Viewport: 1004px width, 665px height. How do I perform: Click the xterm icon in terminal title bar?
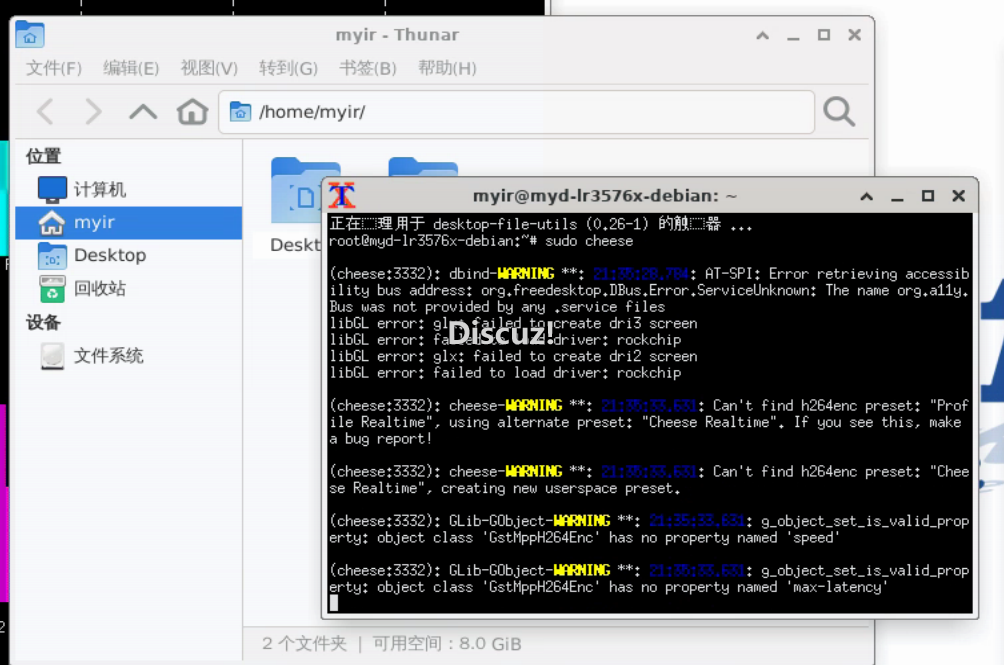(x=342, y=196)
